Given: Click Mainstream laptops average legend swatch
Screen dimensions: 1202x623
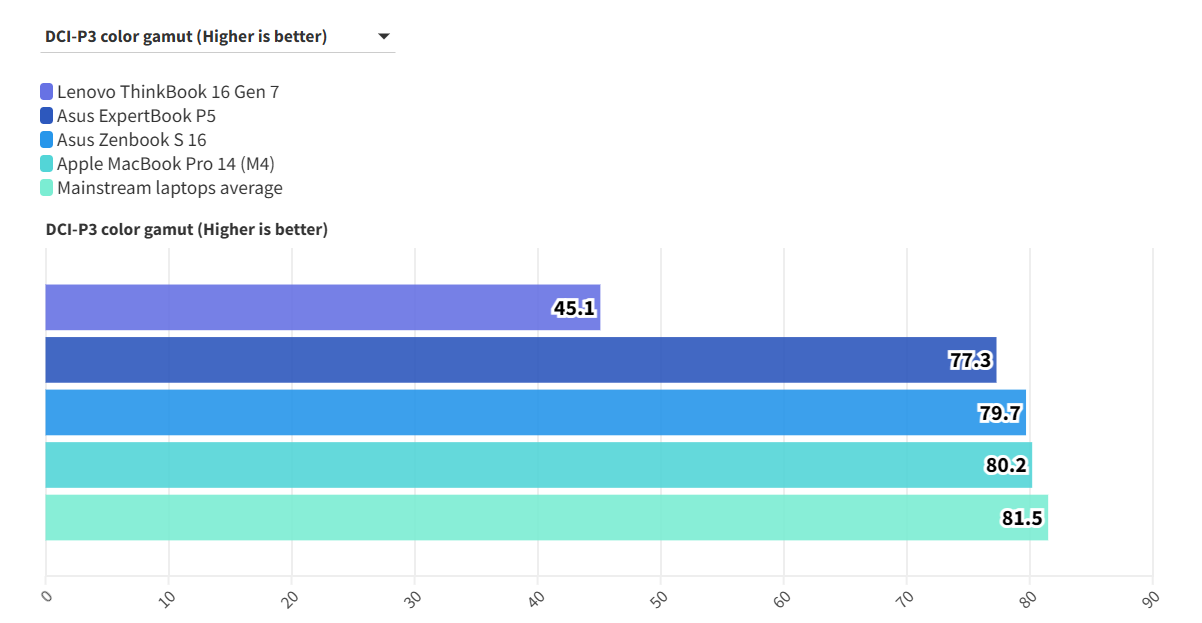Looking at the screenshot, I should point(47,188).
